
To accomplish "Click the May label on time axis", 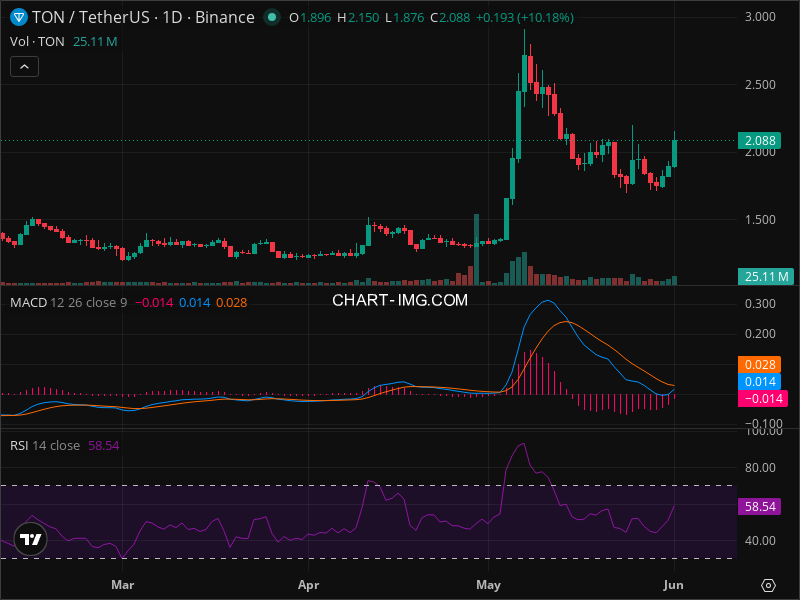I will pyautogui.click(x=488, y=585).
